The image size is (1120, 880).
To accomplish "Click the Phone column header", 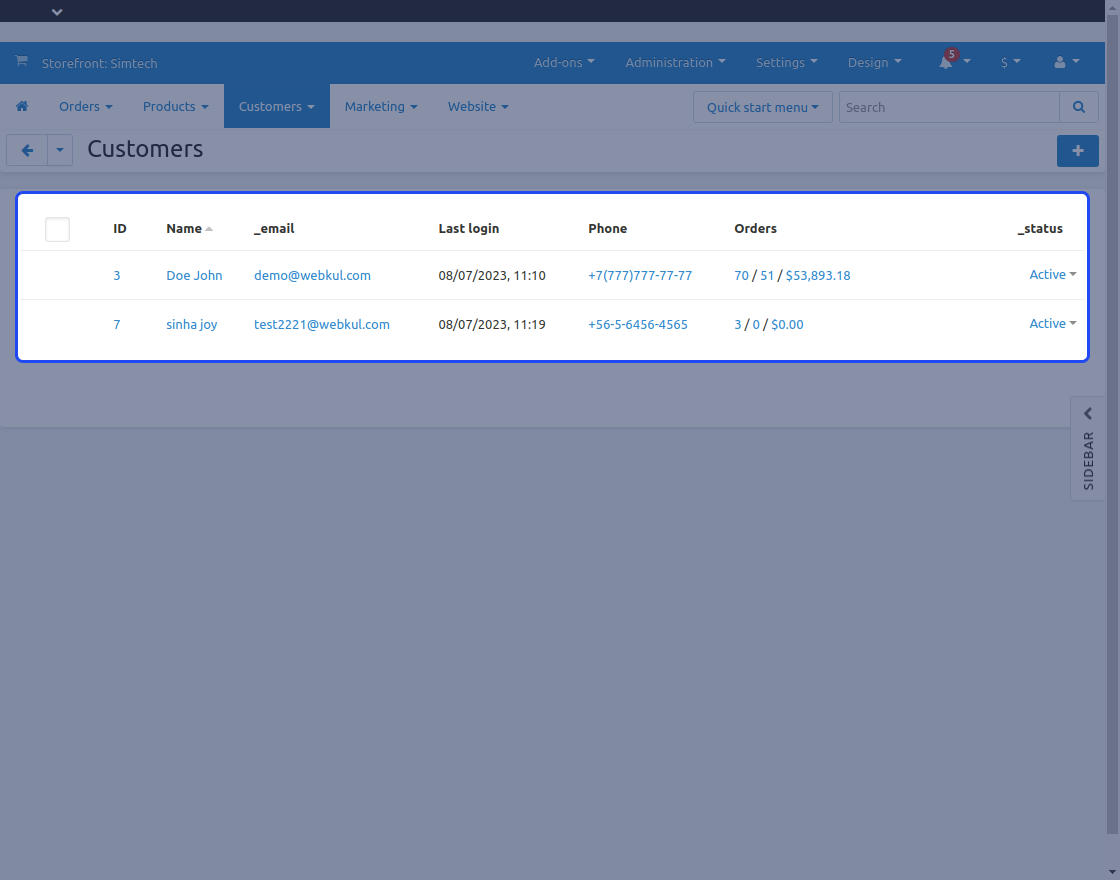I will pyautogui.click(x=608, y=229).
